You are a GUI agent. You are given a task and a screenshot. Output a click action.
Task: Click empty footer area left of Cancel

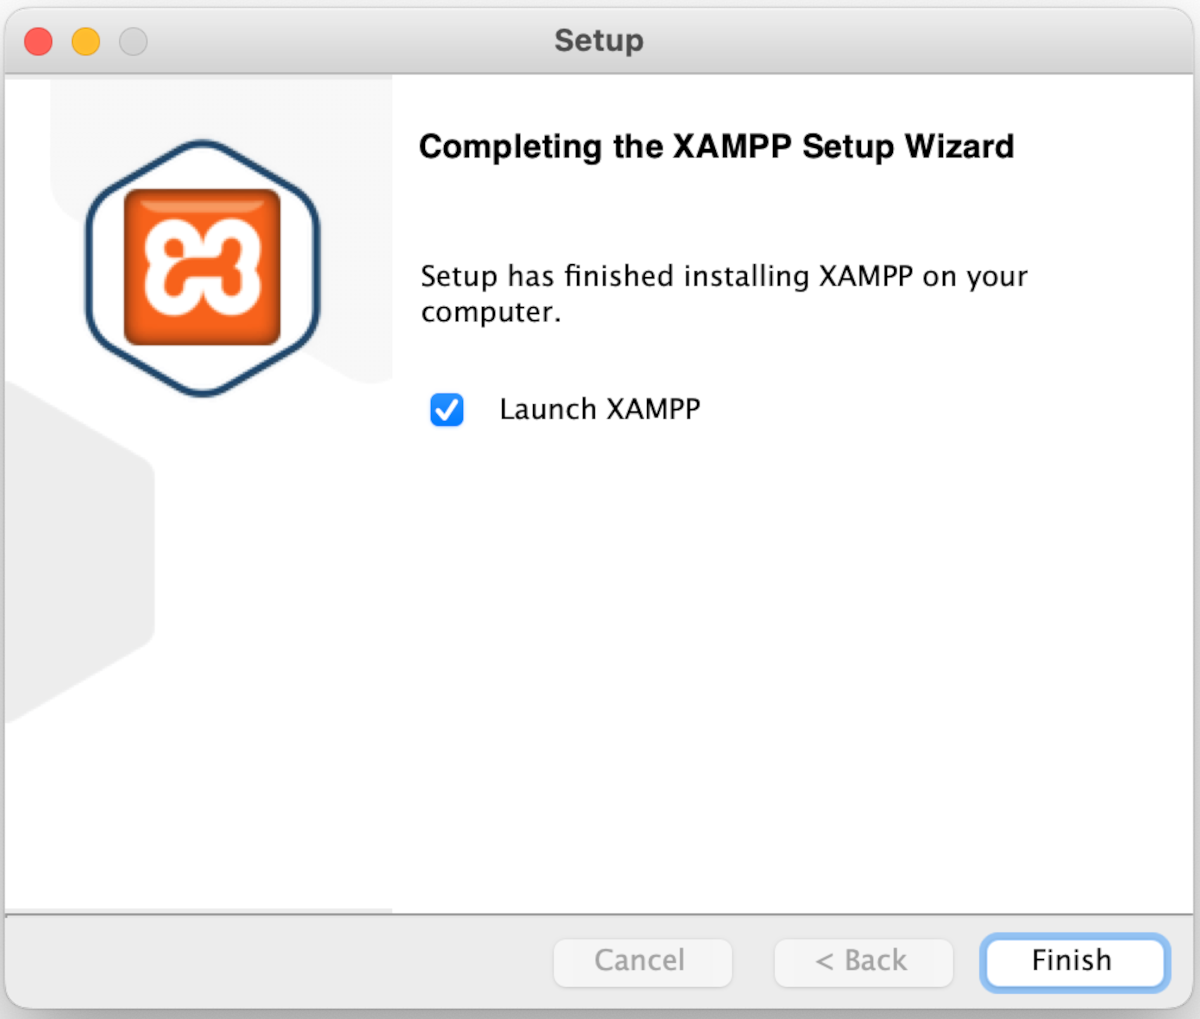coord(280,961)
